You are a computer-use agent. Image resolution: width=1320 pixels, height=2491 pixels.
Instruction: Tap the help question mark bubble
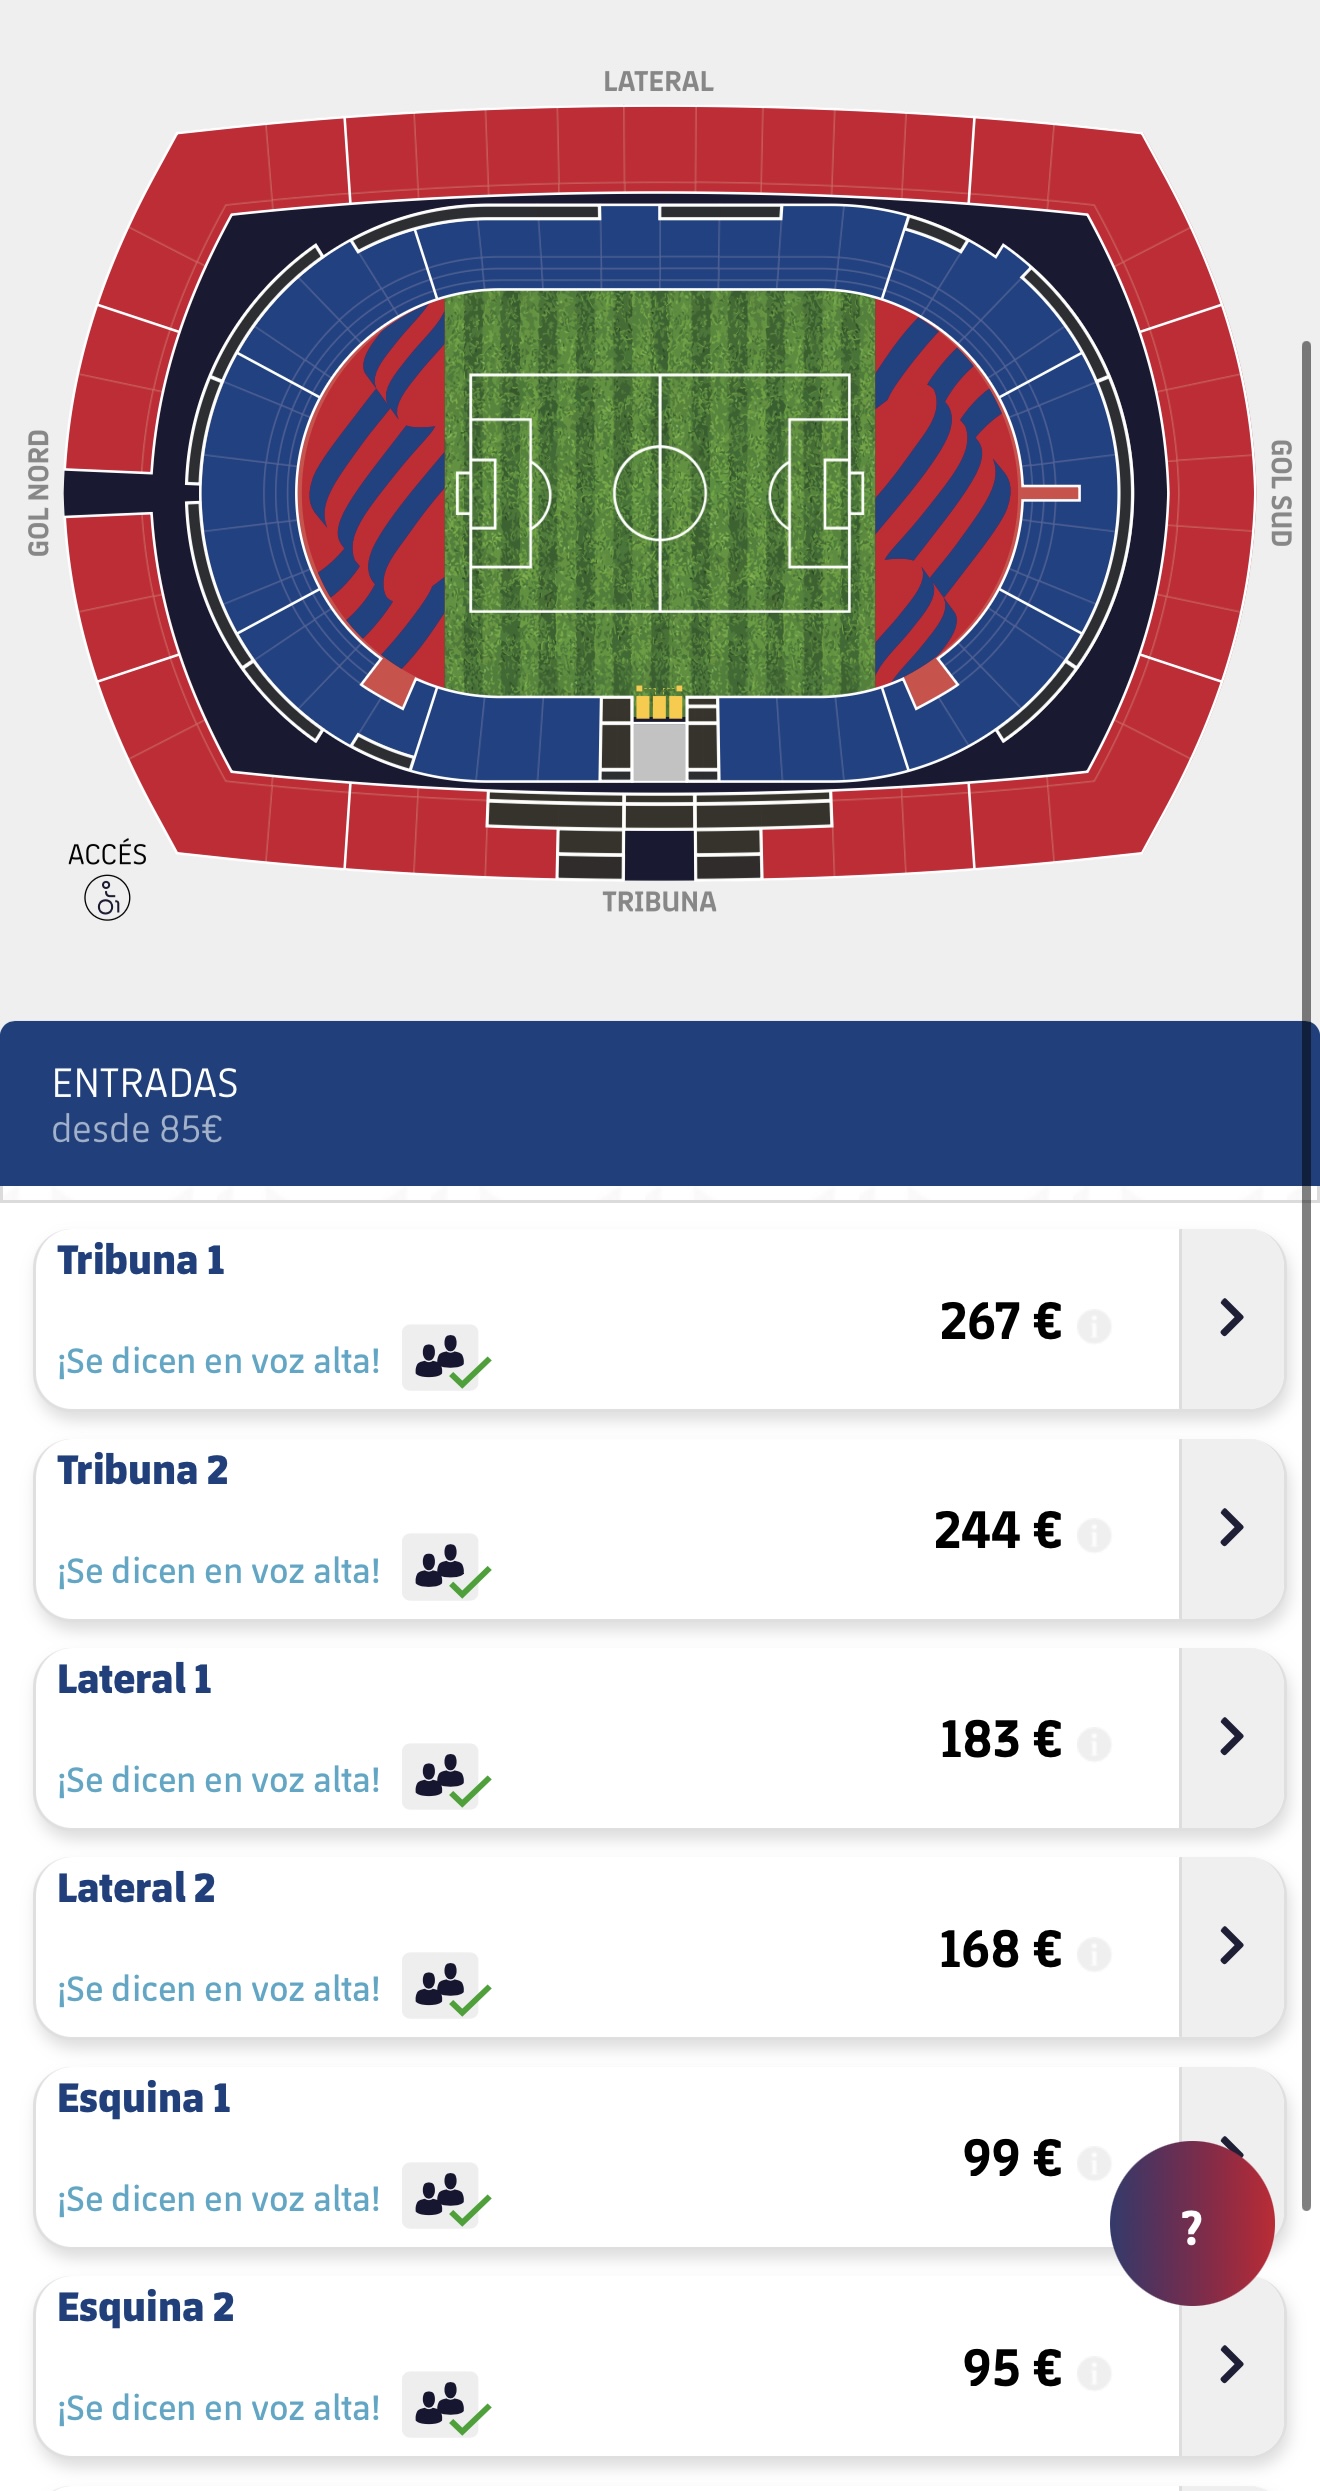[1191, 2224]
